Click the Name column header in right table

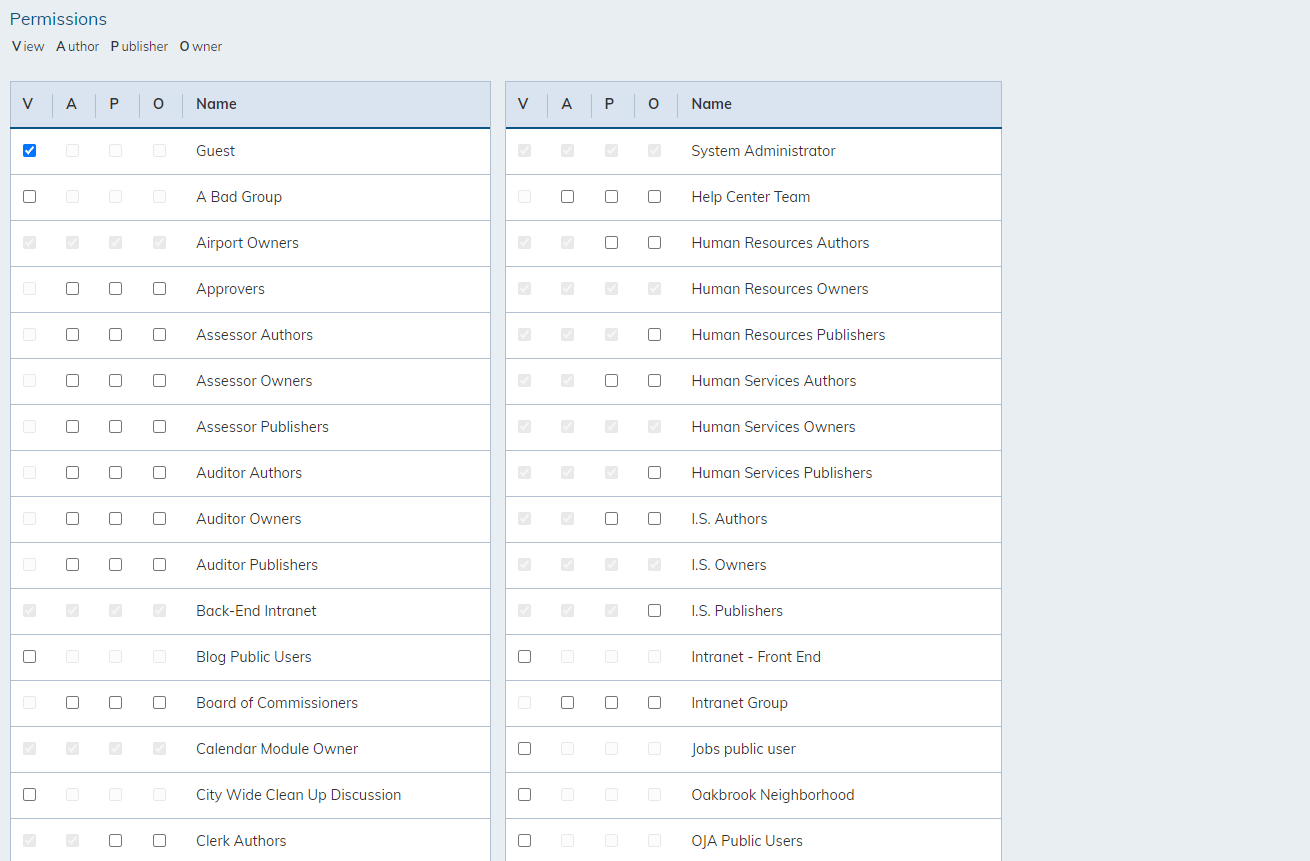[711, 104]
